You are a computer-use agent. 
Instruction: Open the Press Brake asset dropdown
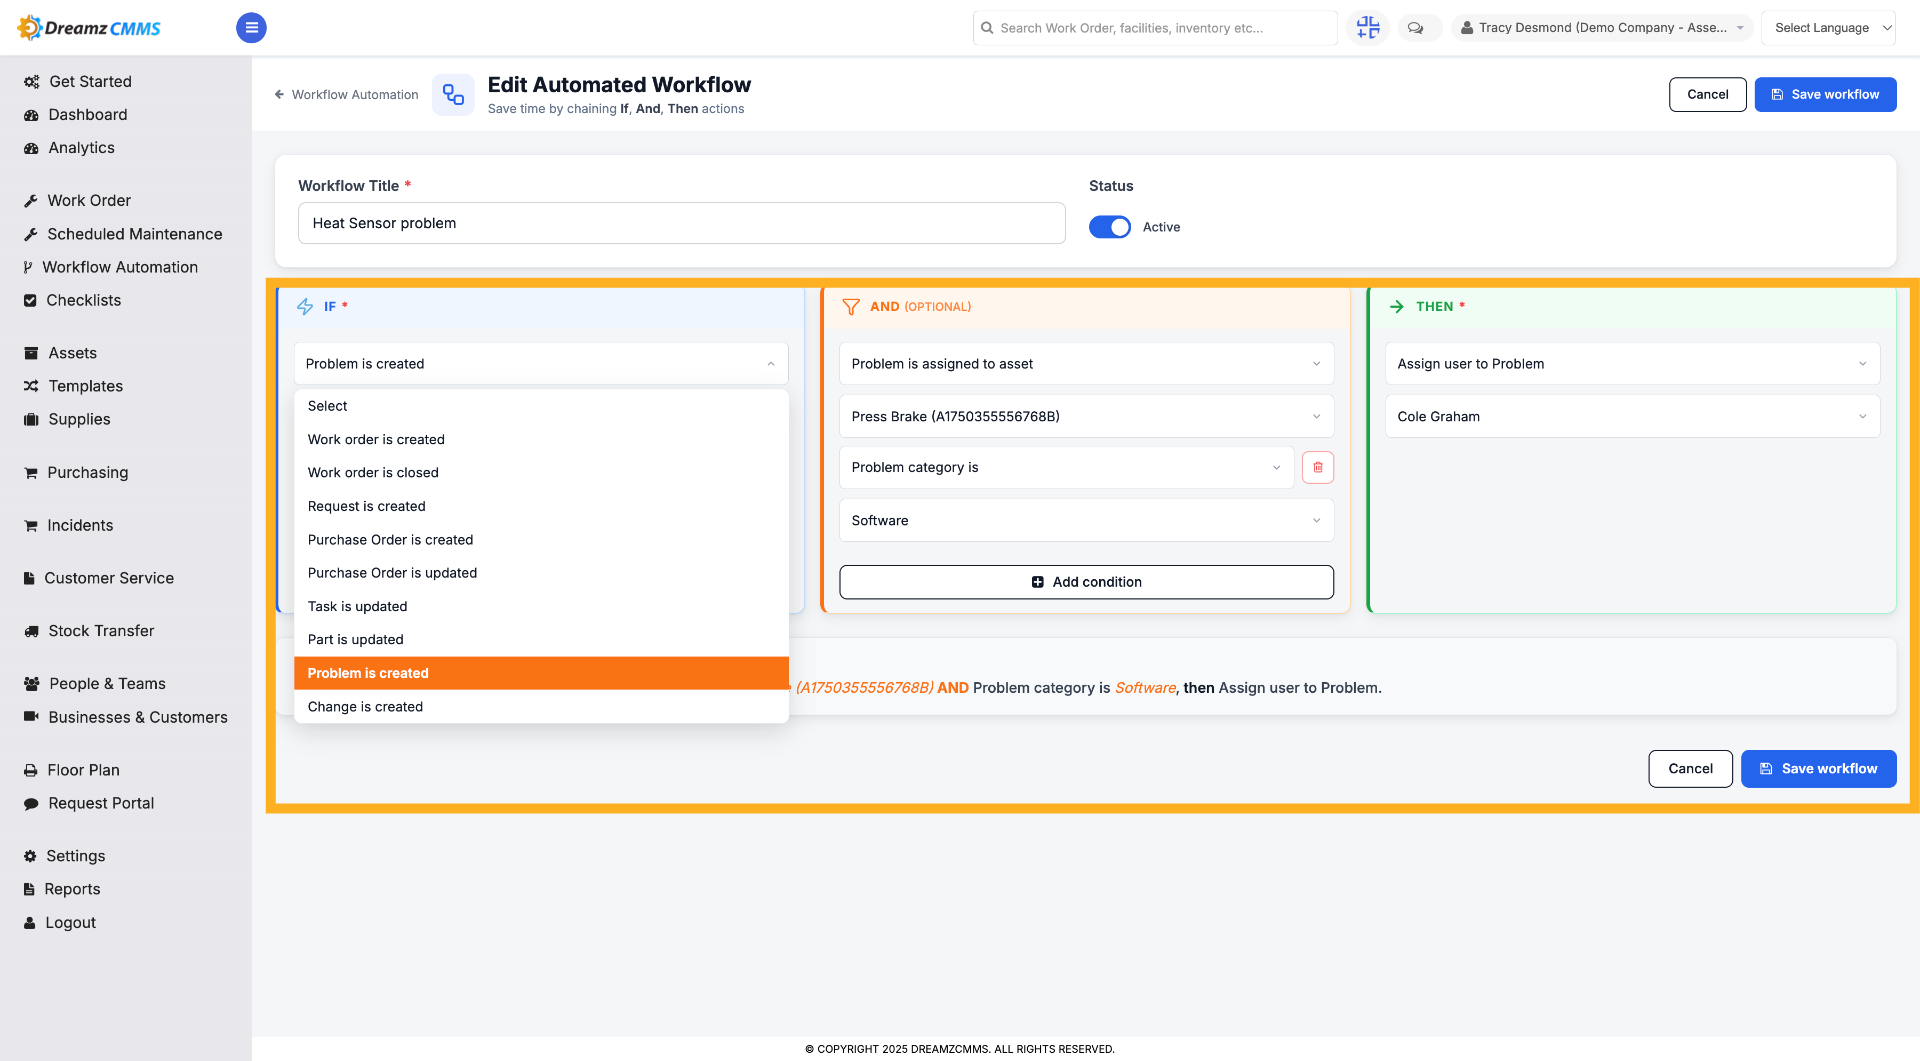tap(1086, 417)
